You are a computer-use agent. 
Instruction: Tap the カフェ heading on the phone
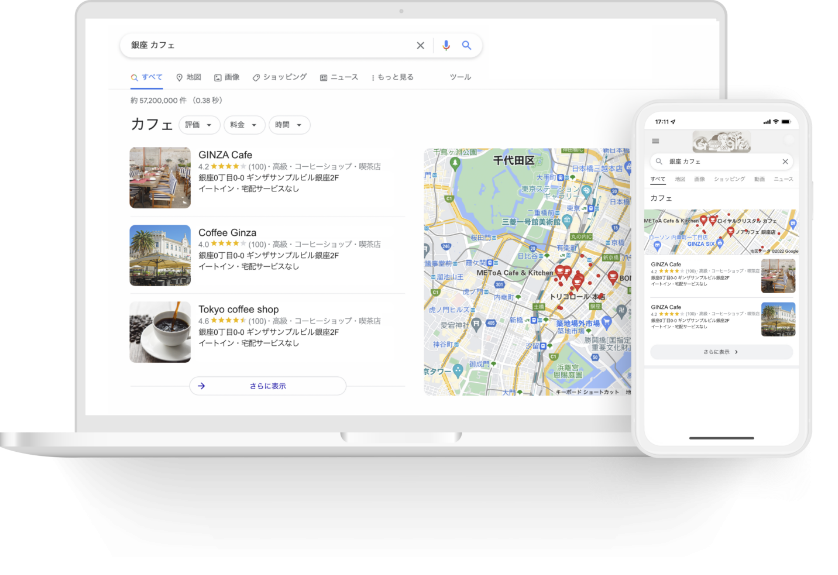661,198
